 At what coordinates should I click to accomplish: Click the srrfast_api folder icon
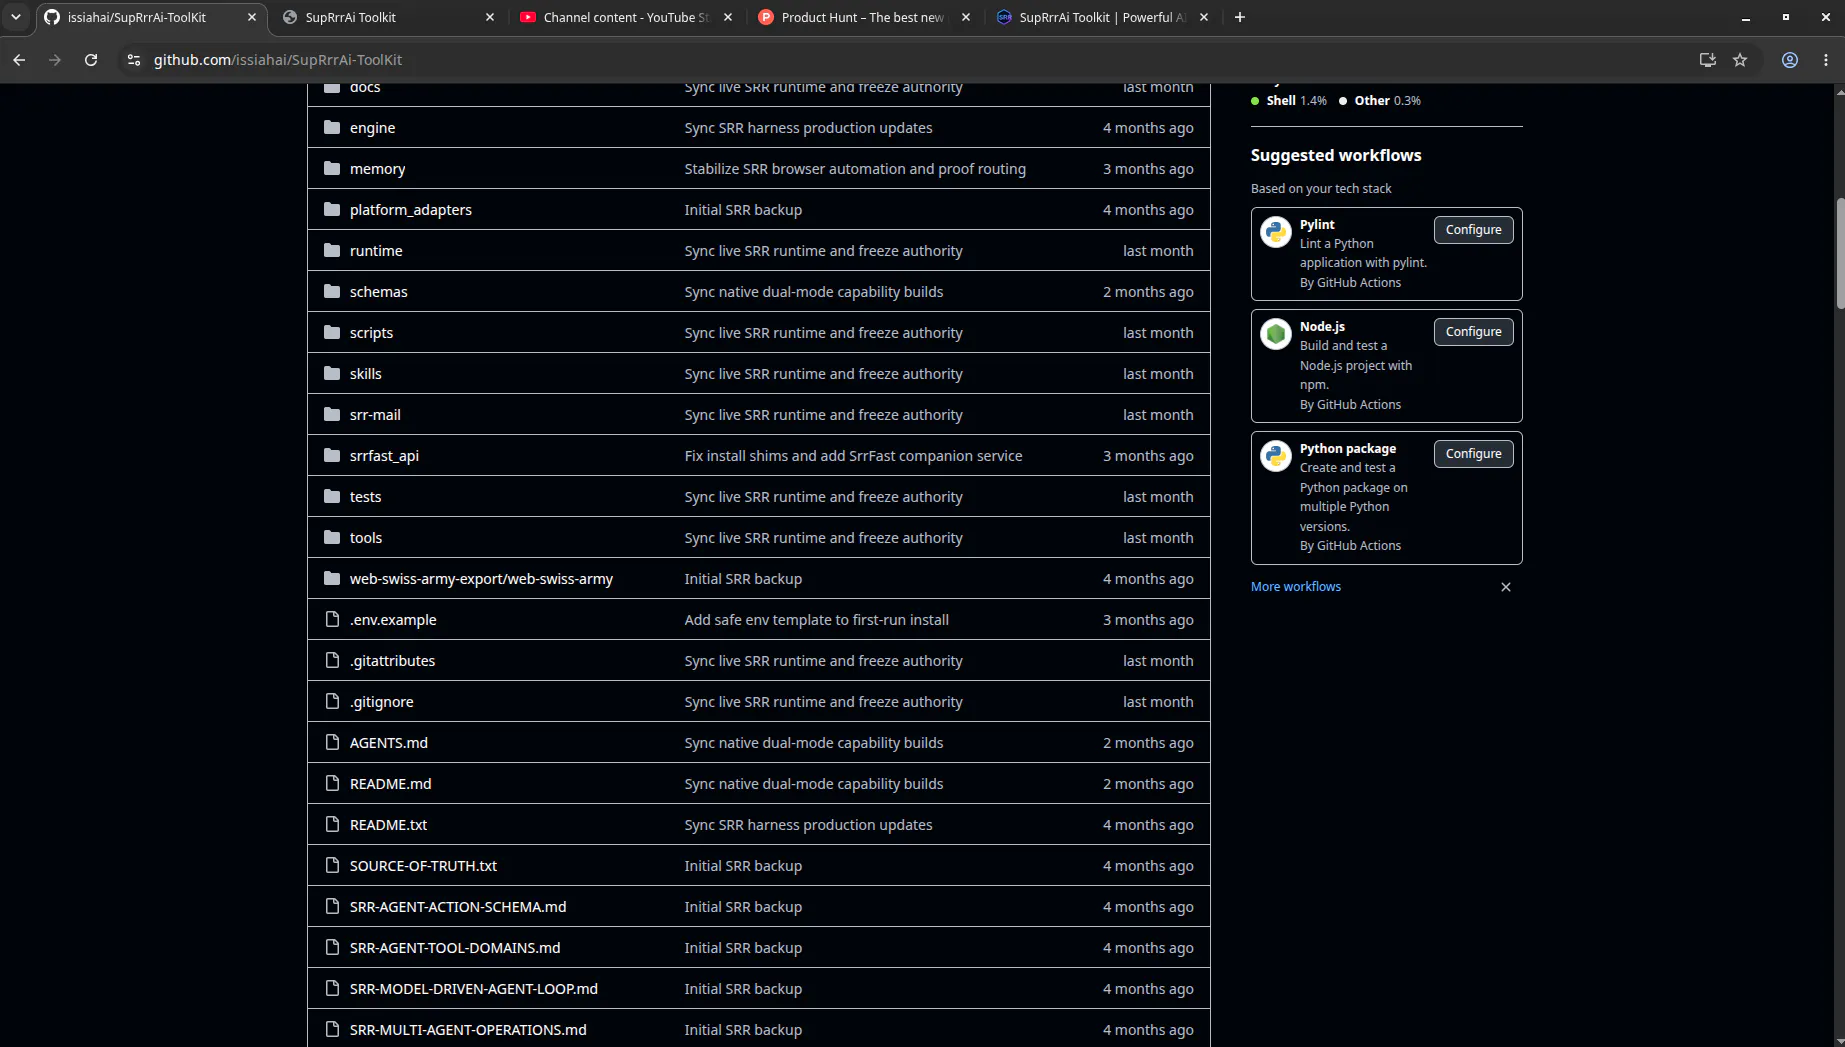(x=332, y=456)
